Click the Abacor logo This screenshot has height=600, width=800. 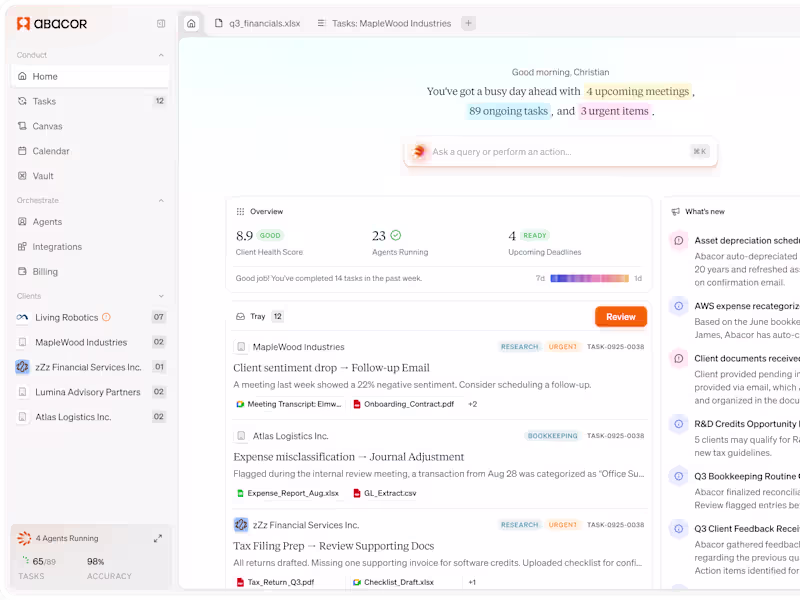(x=52, y=23)
